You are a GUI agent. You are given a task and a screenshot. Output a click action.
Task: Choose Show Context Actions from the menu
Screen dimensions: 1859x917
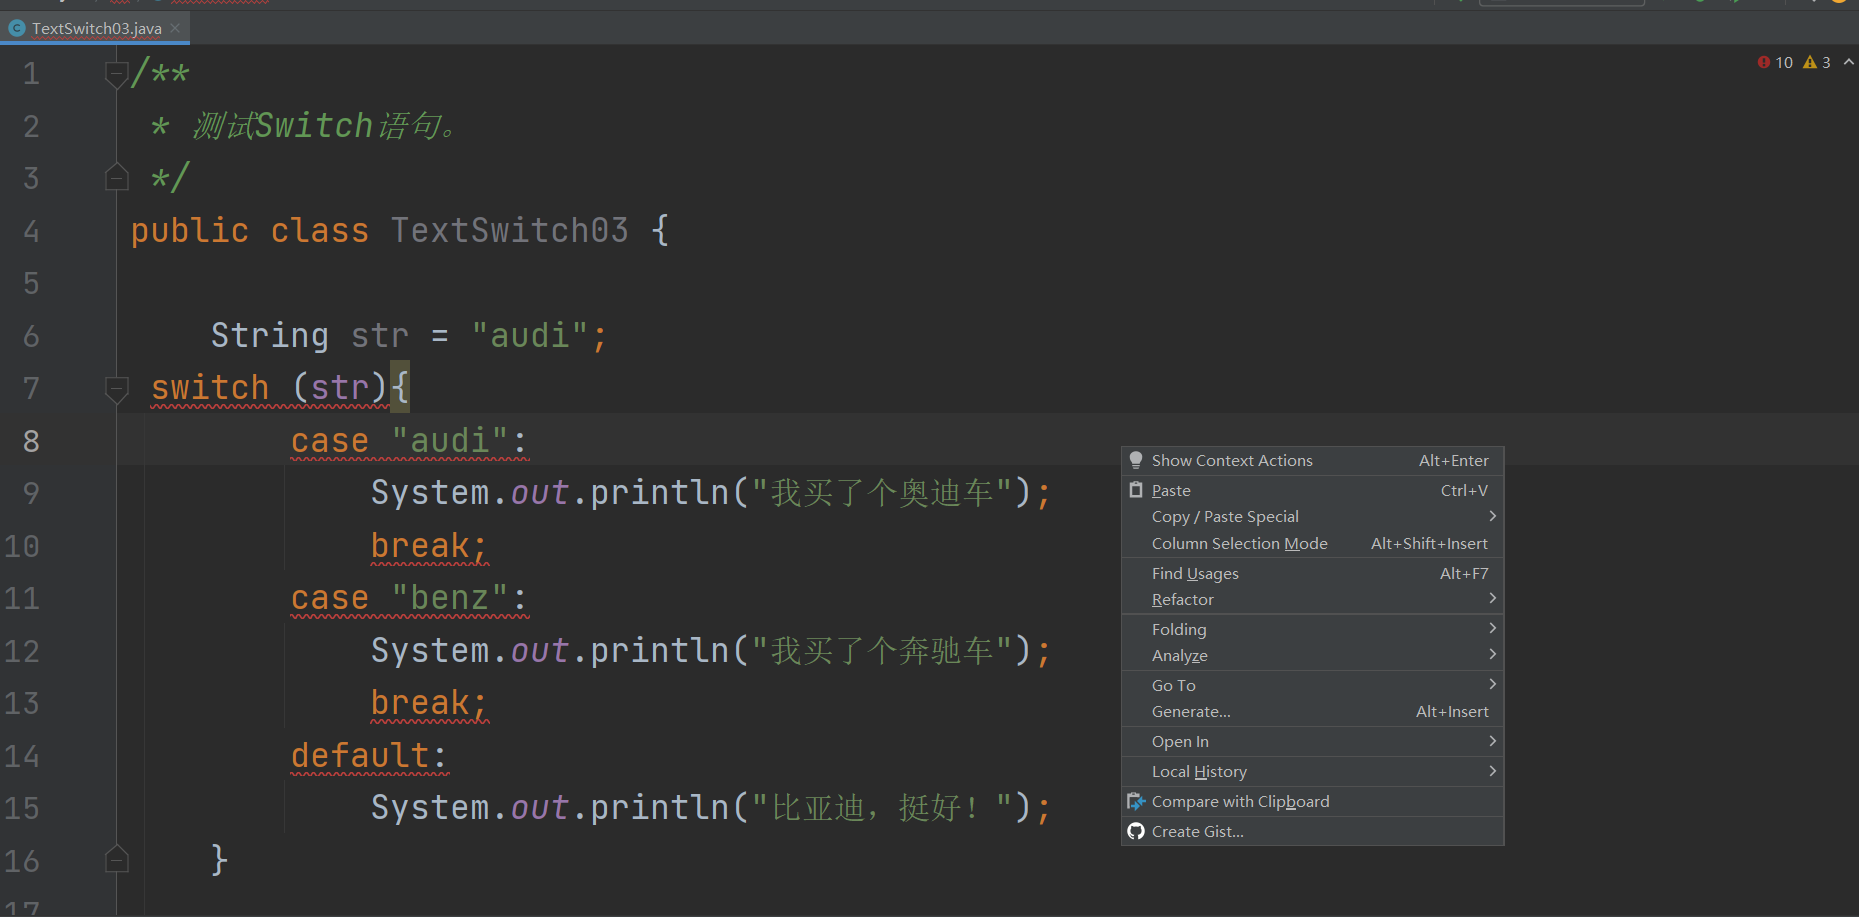coord(1312,461)
